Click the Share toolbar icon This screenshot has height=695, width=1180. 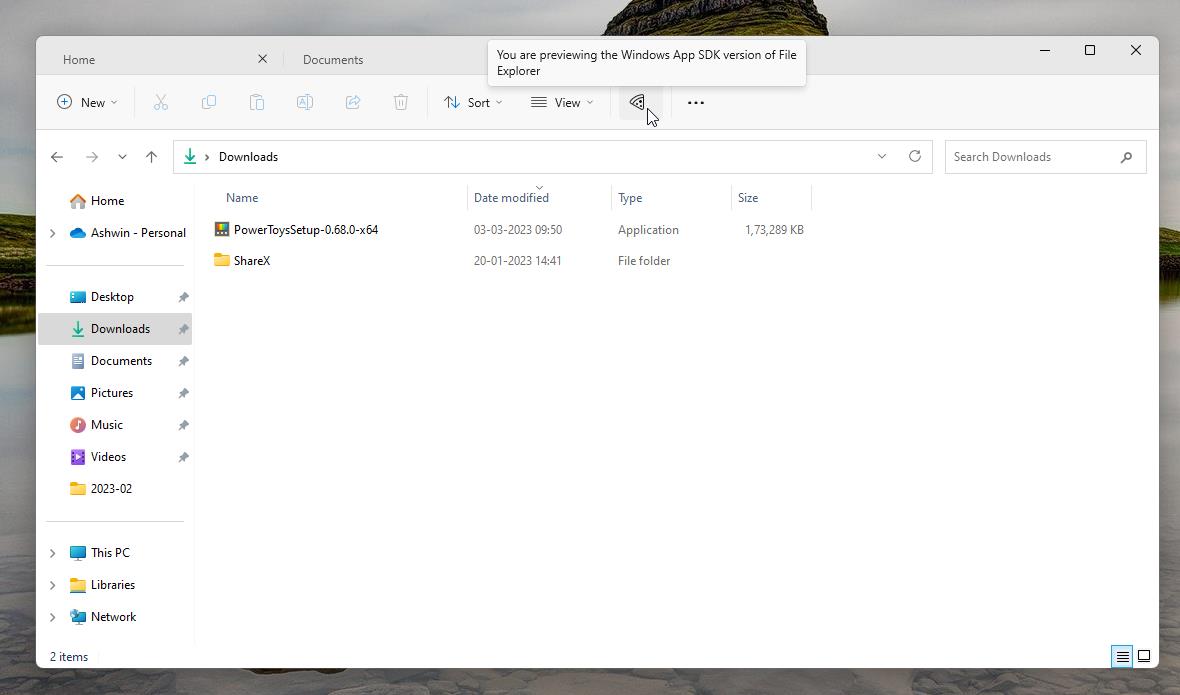click(x=353, y=102)
